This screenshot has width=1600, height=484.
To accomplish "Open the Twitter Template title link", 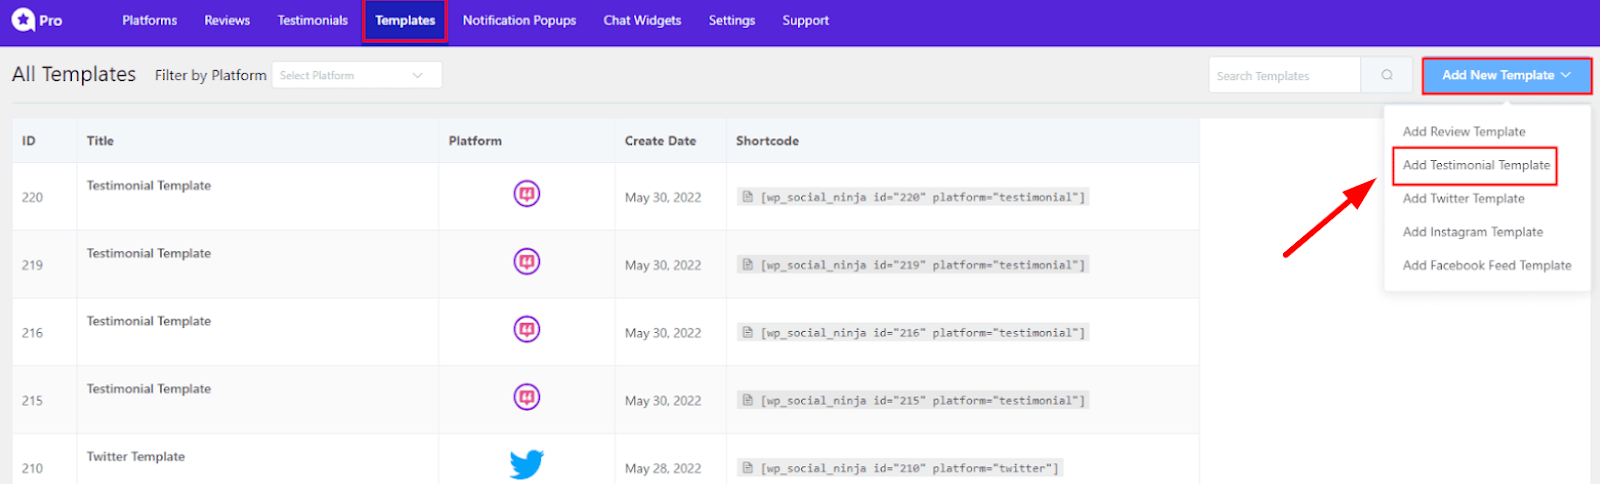I will click(136, 456).
